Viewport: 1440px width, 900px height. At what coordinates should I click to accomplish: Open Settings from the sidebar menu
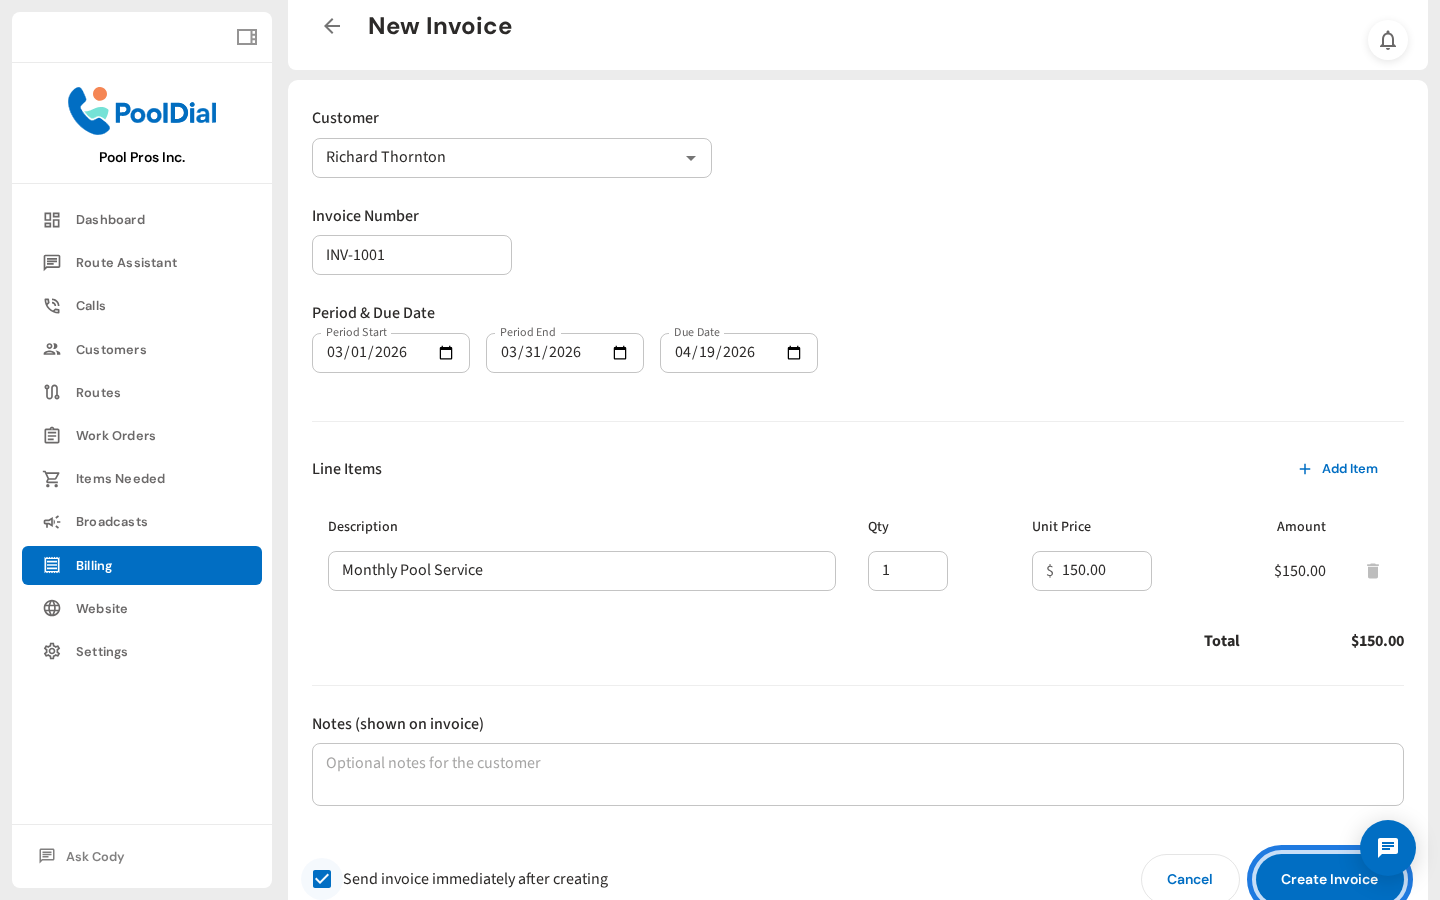tap(100, 651)
